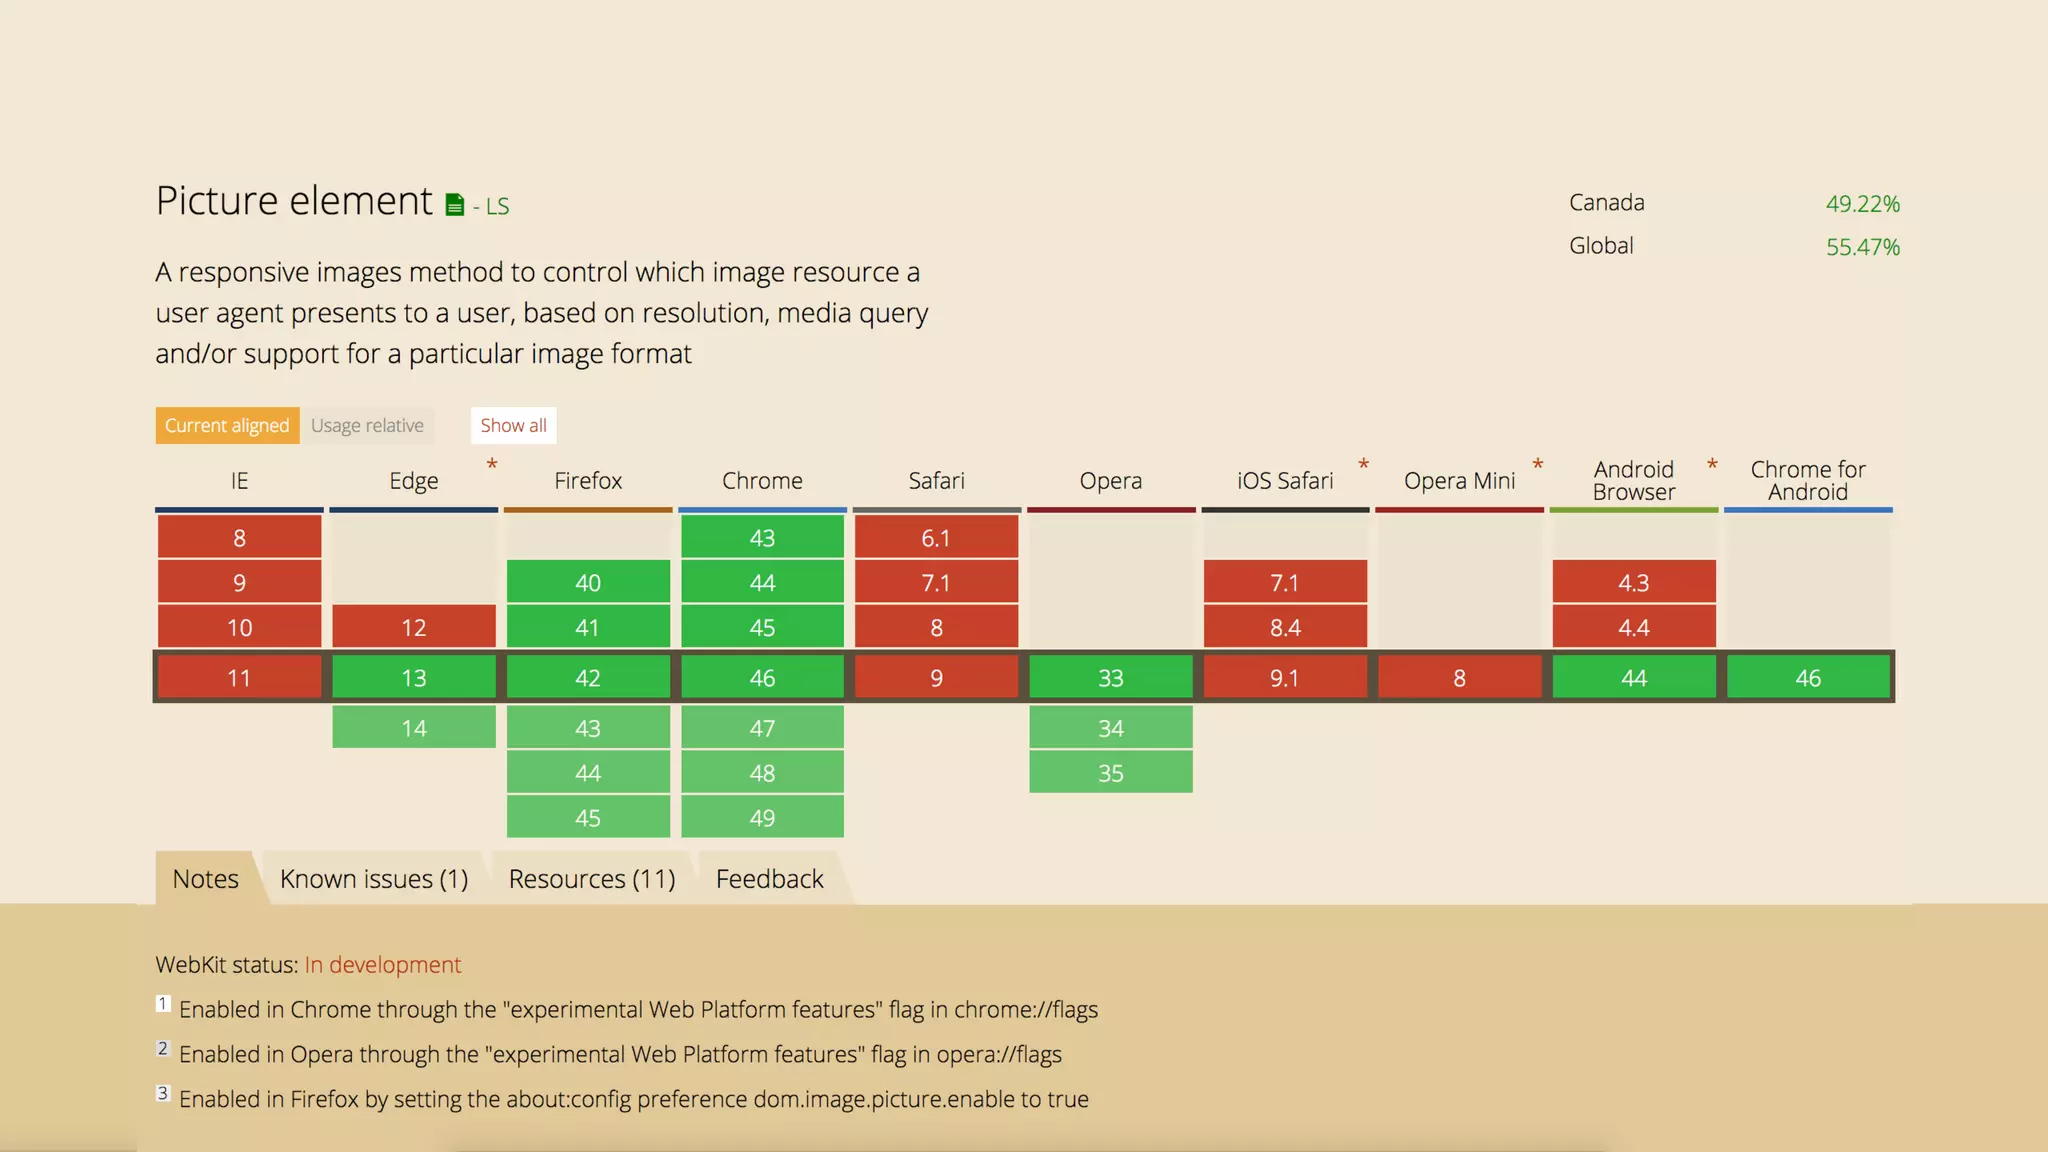Viewport: 2048px width, 1152px height.
Task: Switch to the Feedback tab
Action: pos(769,879)
